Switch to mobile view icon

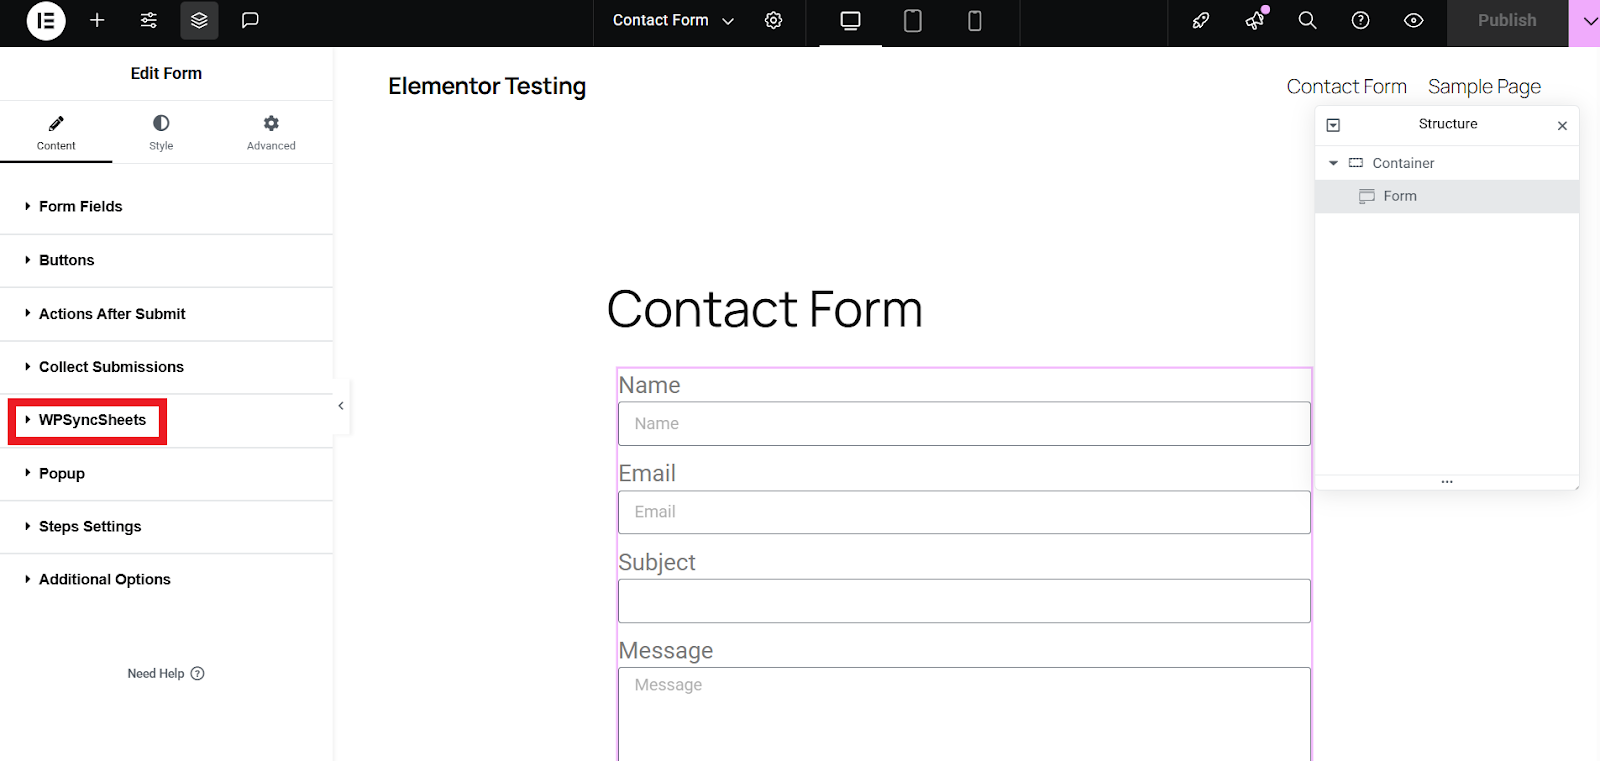975,20
